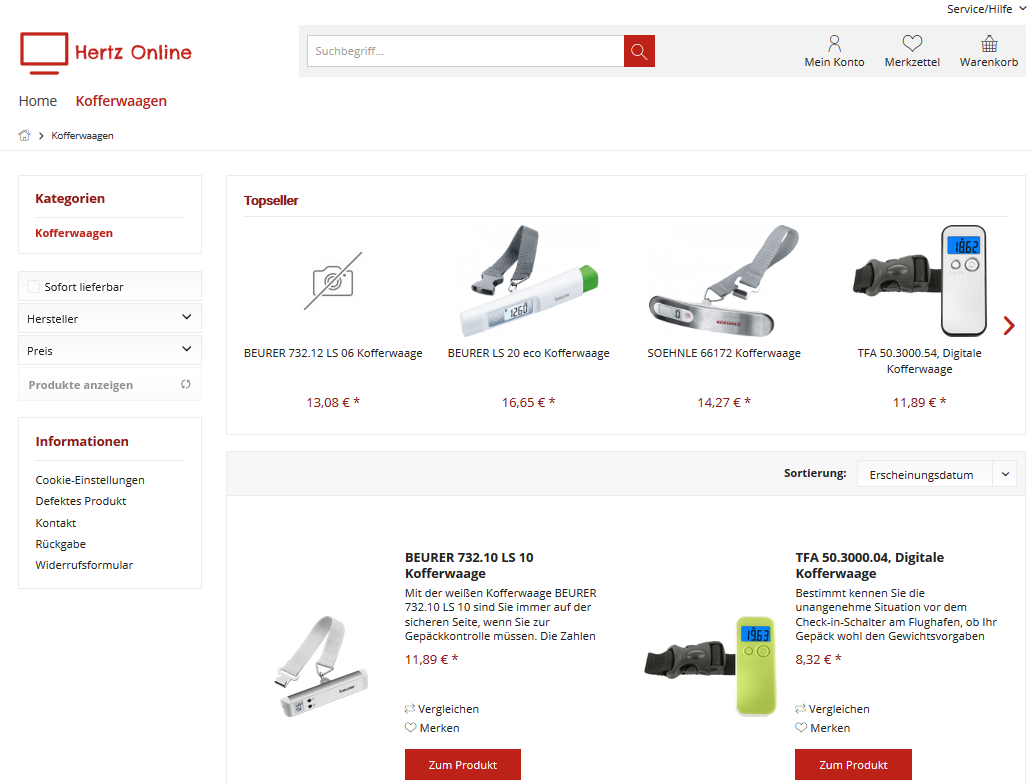Open Mein Konto account icon
The image size is (1033, 784).
tap(834, 43)
